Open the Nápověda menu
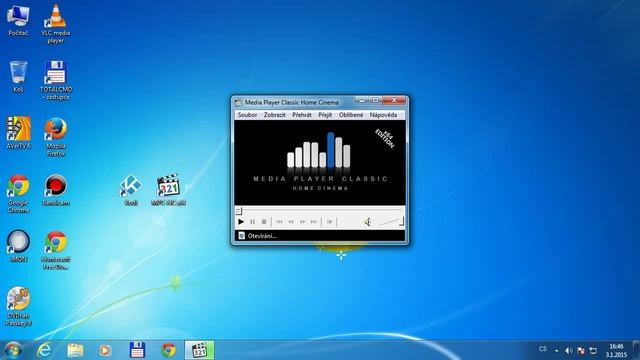 click(x=383, y=115)
